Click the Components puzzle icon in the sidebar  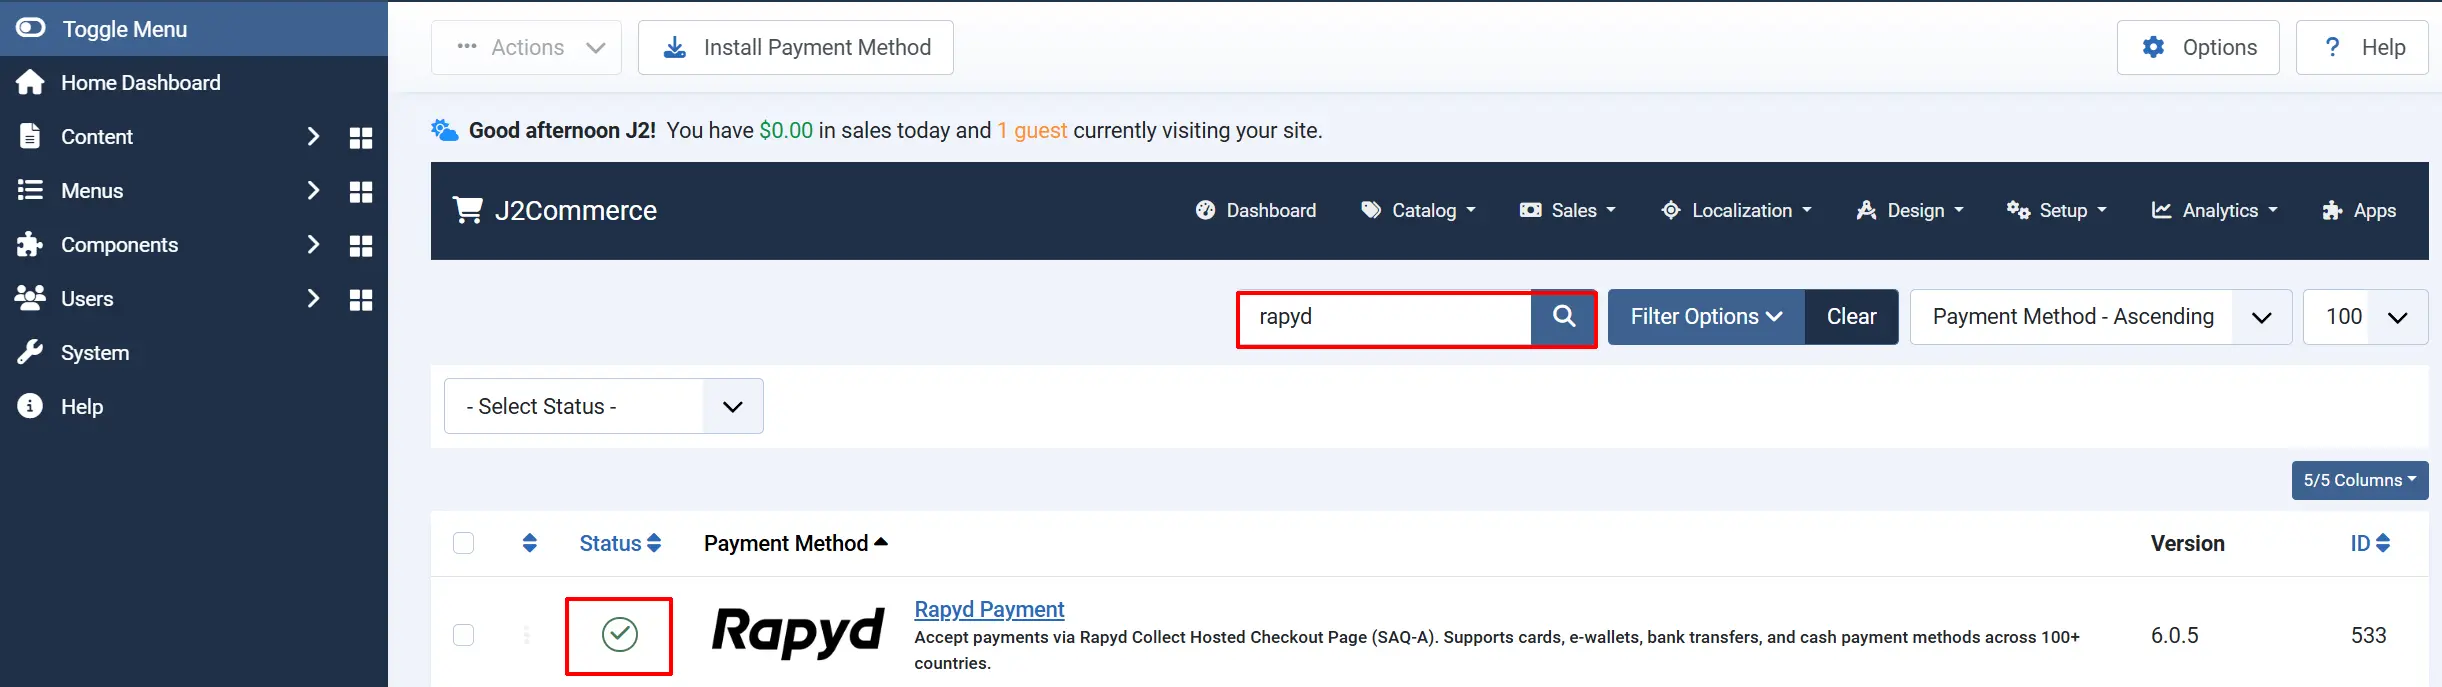pyautogui.click(x=30, y=244)
